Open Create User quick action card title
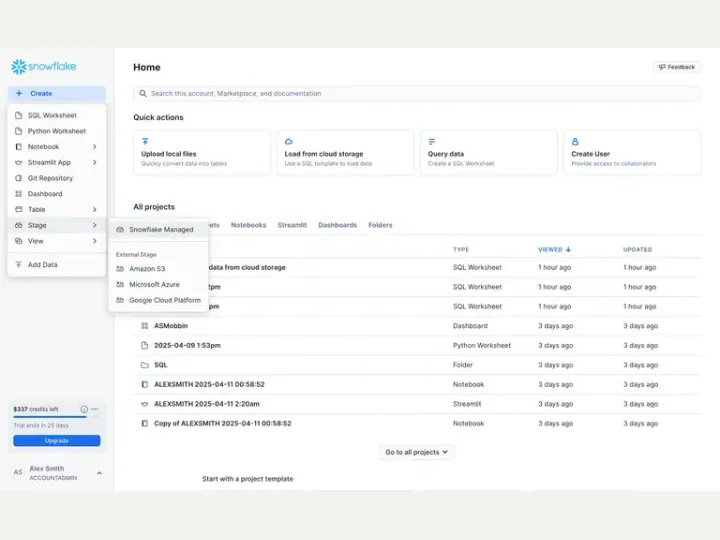 click(x=591, y=154)
